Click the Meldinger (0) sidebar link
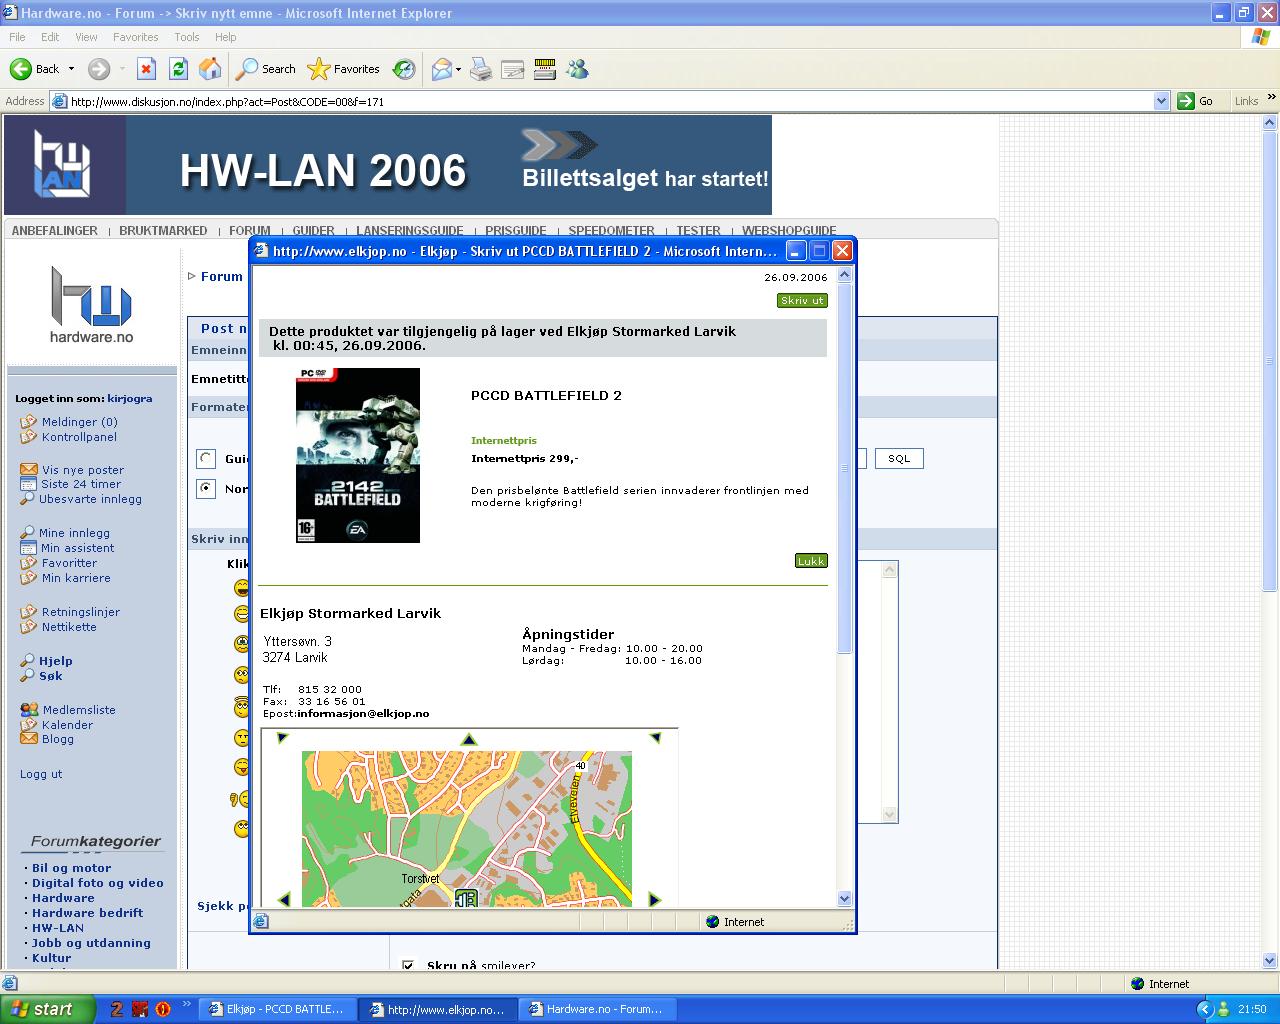The width and height of the screenshot is (1280, 1024). click(x=79, y=422)
